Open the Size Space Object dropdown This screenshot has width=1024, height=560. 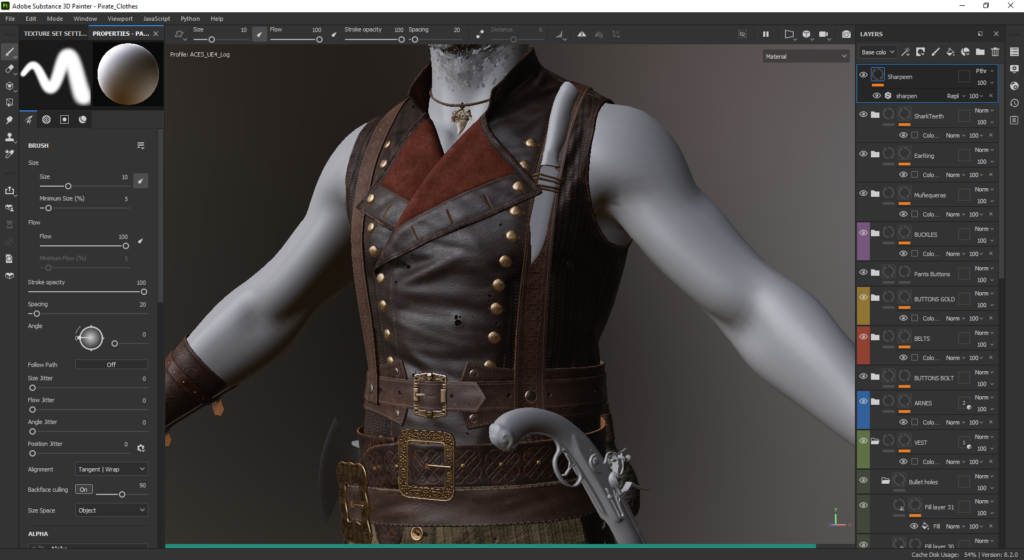pyautogui.click(x=111, y=510)
